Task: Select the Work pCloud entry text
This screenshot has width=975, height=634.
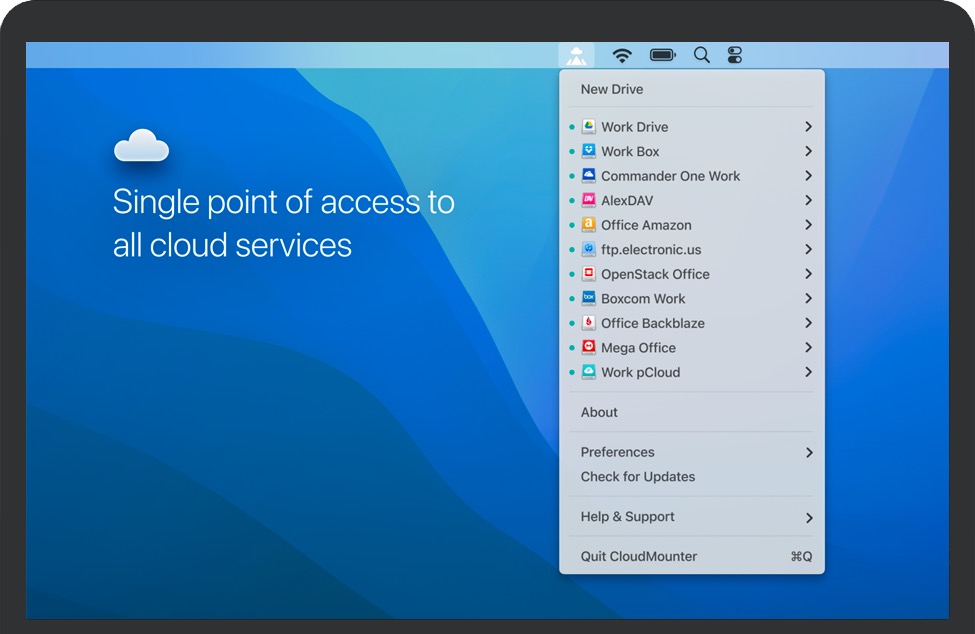Action: (x=640, y=372)
